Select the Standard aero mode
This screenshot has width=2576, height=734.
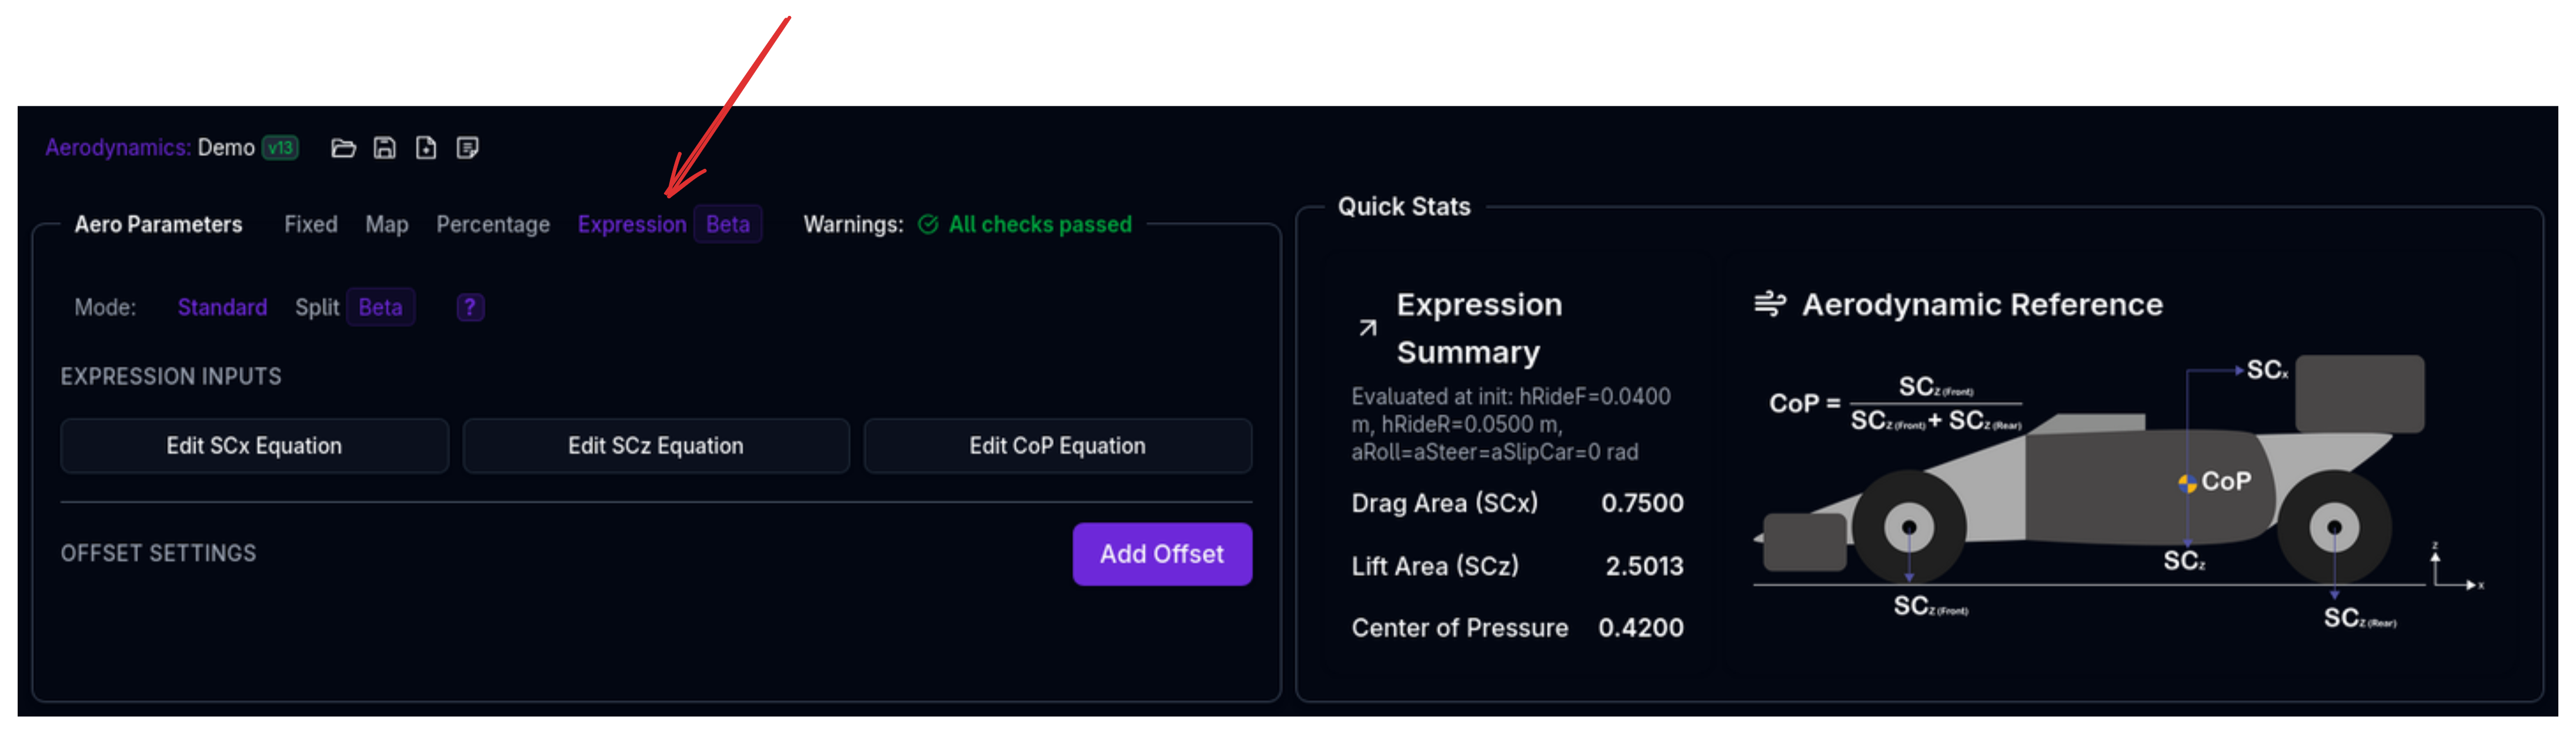pyautogui.click(x=222, y=307)
